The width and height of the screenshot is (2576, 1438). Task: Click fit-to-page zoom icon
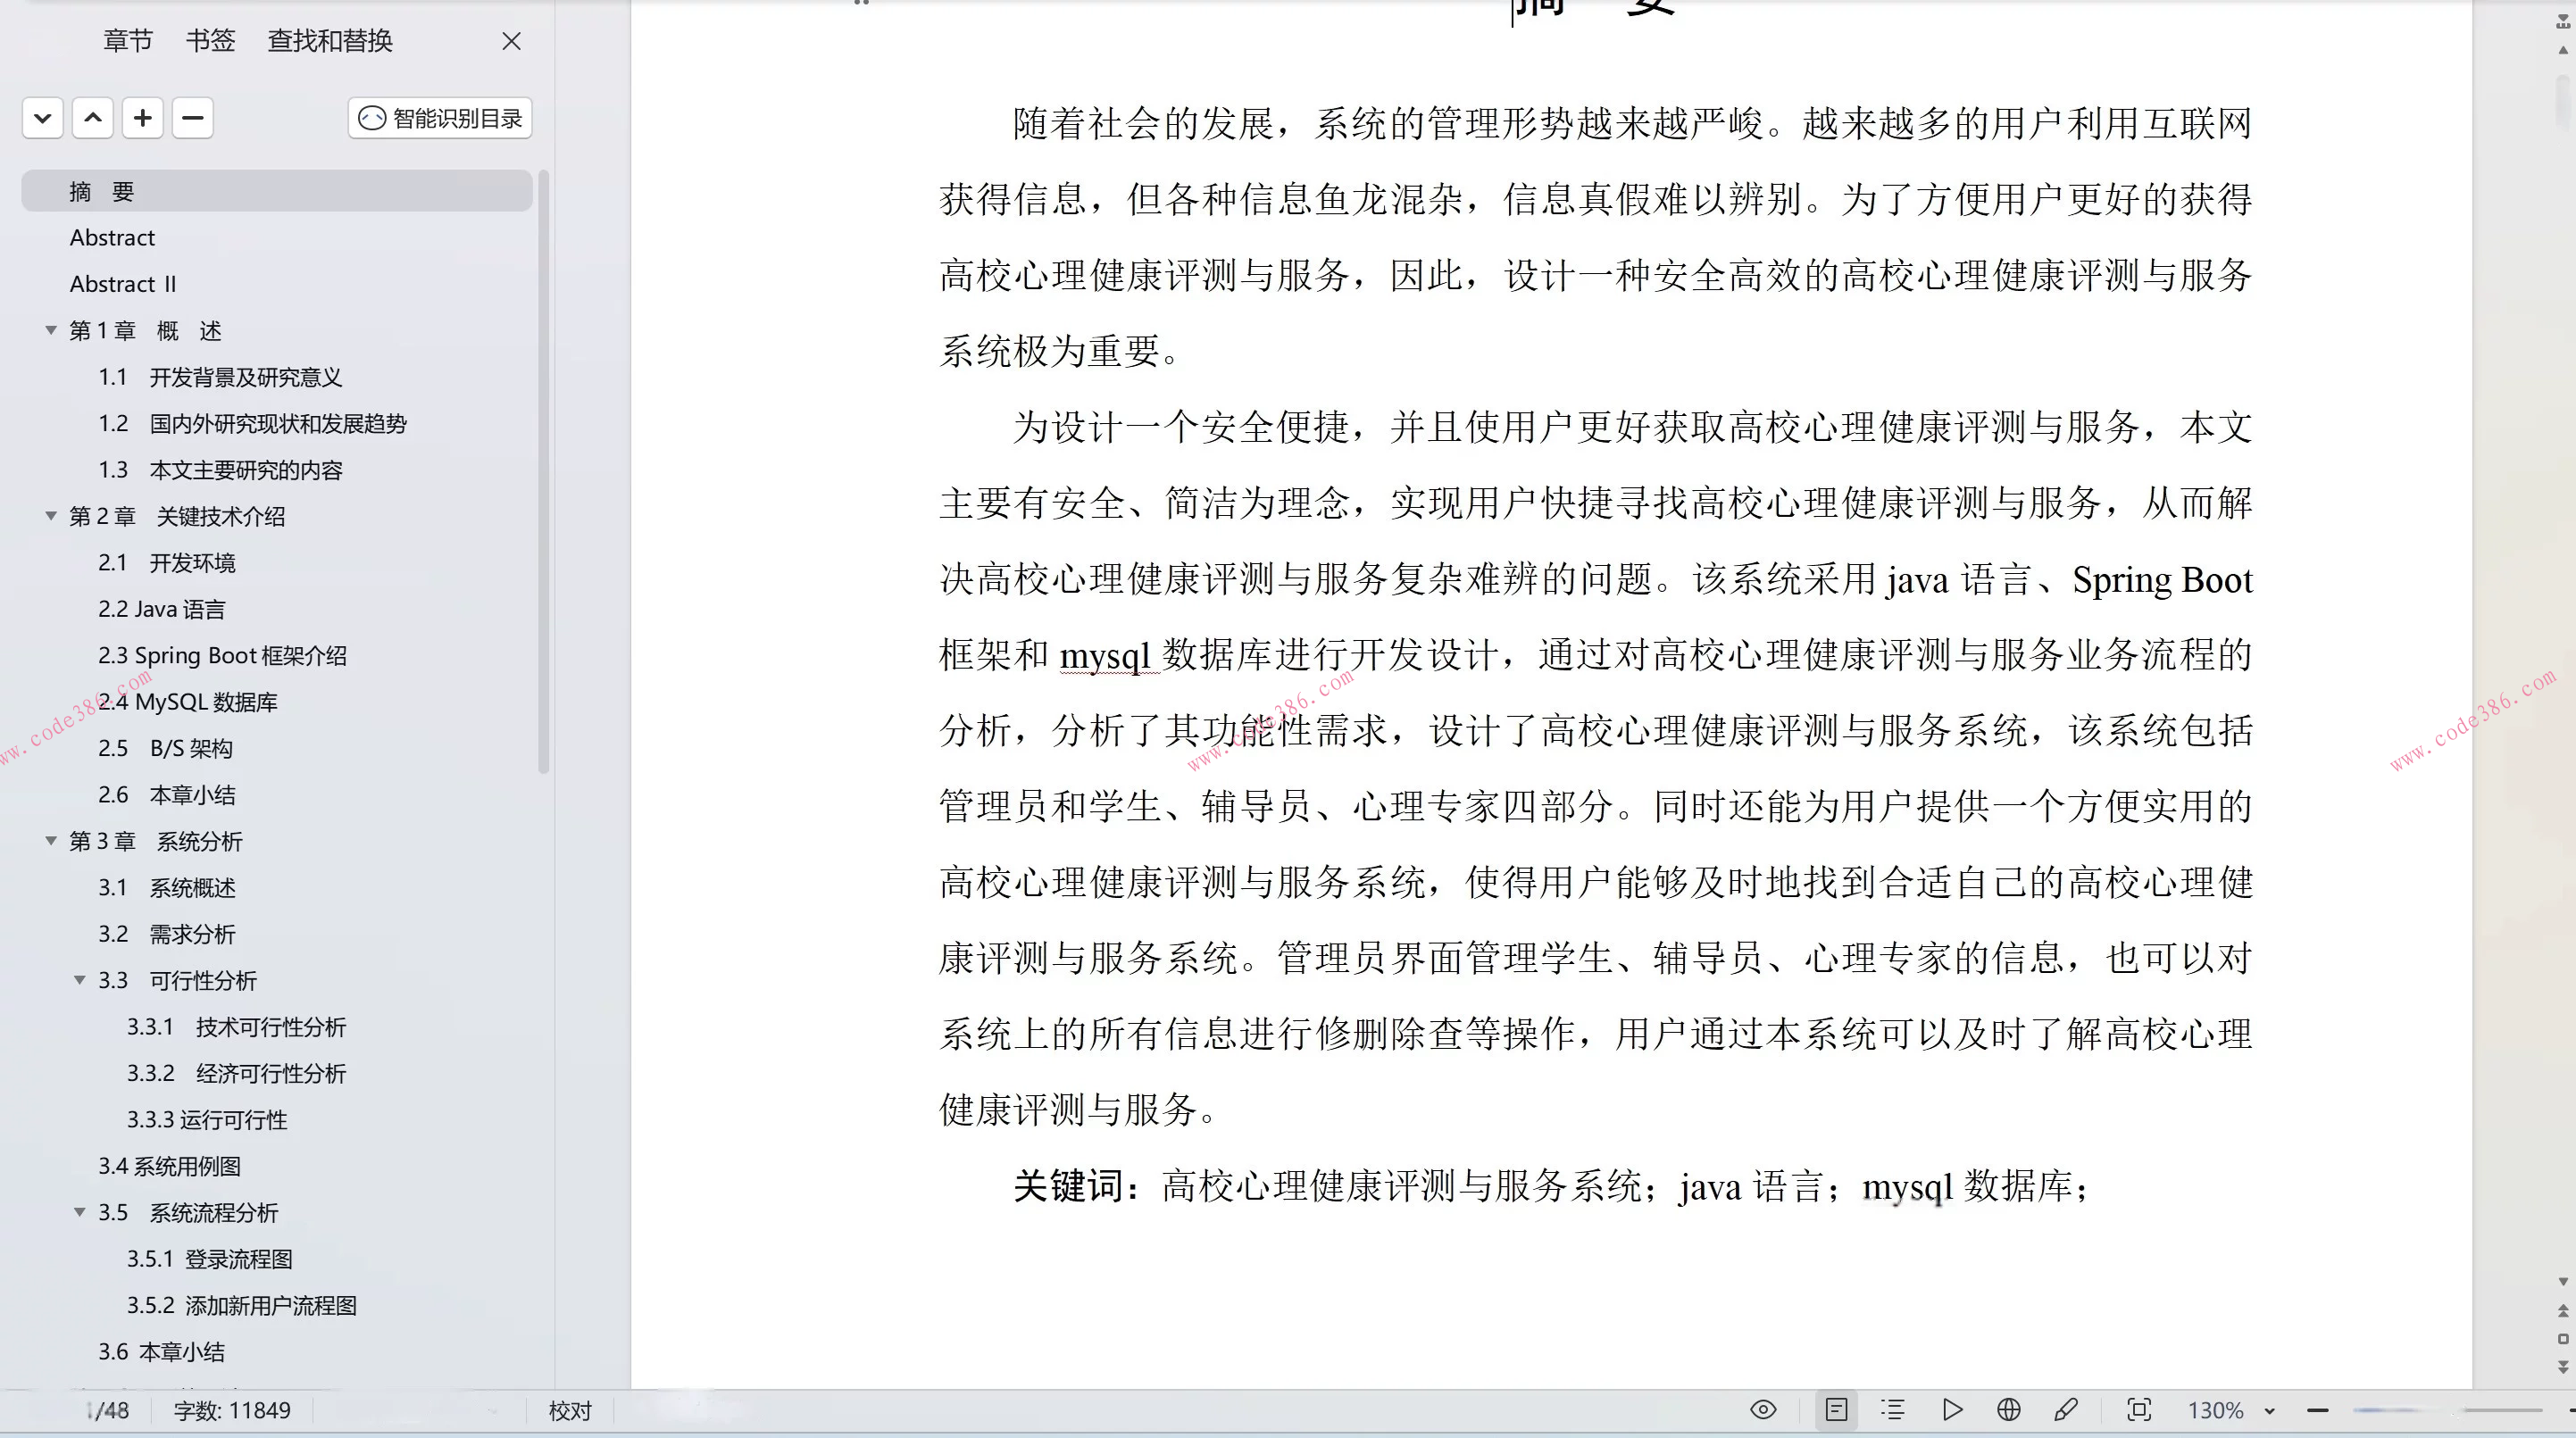(x=2139, y=1410)
